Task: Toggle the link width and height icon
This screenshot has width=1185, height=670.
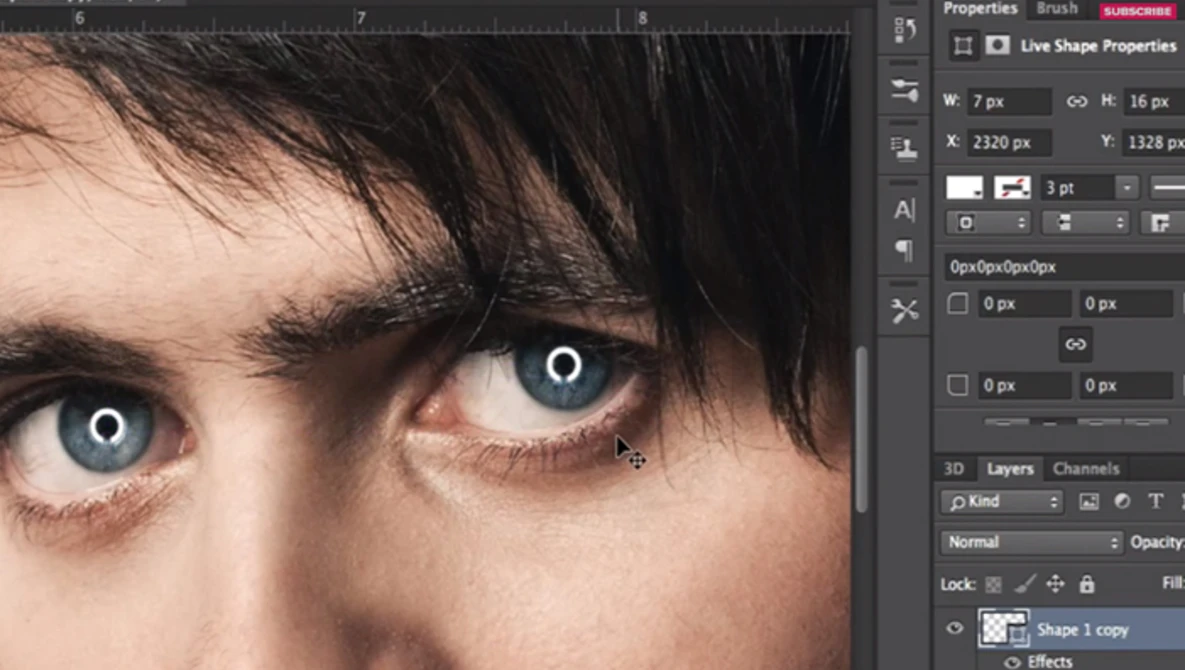Action: tap(1076, 101)
